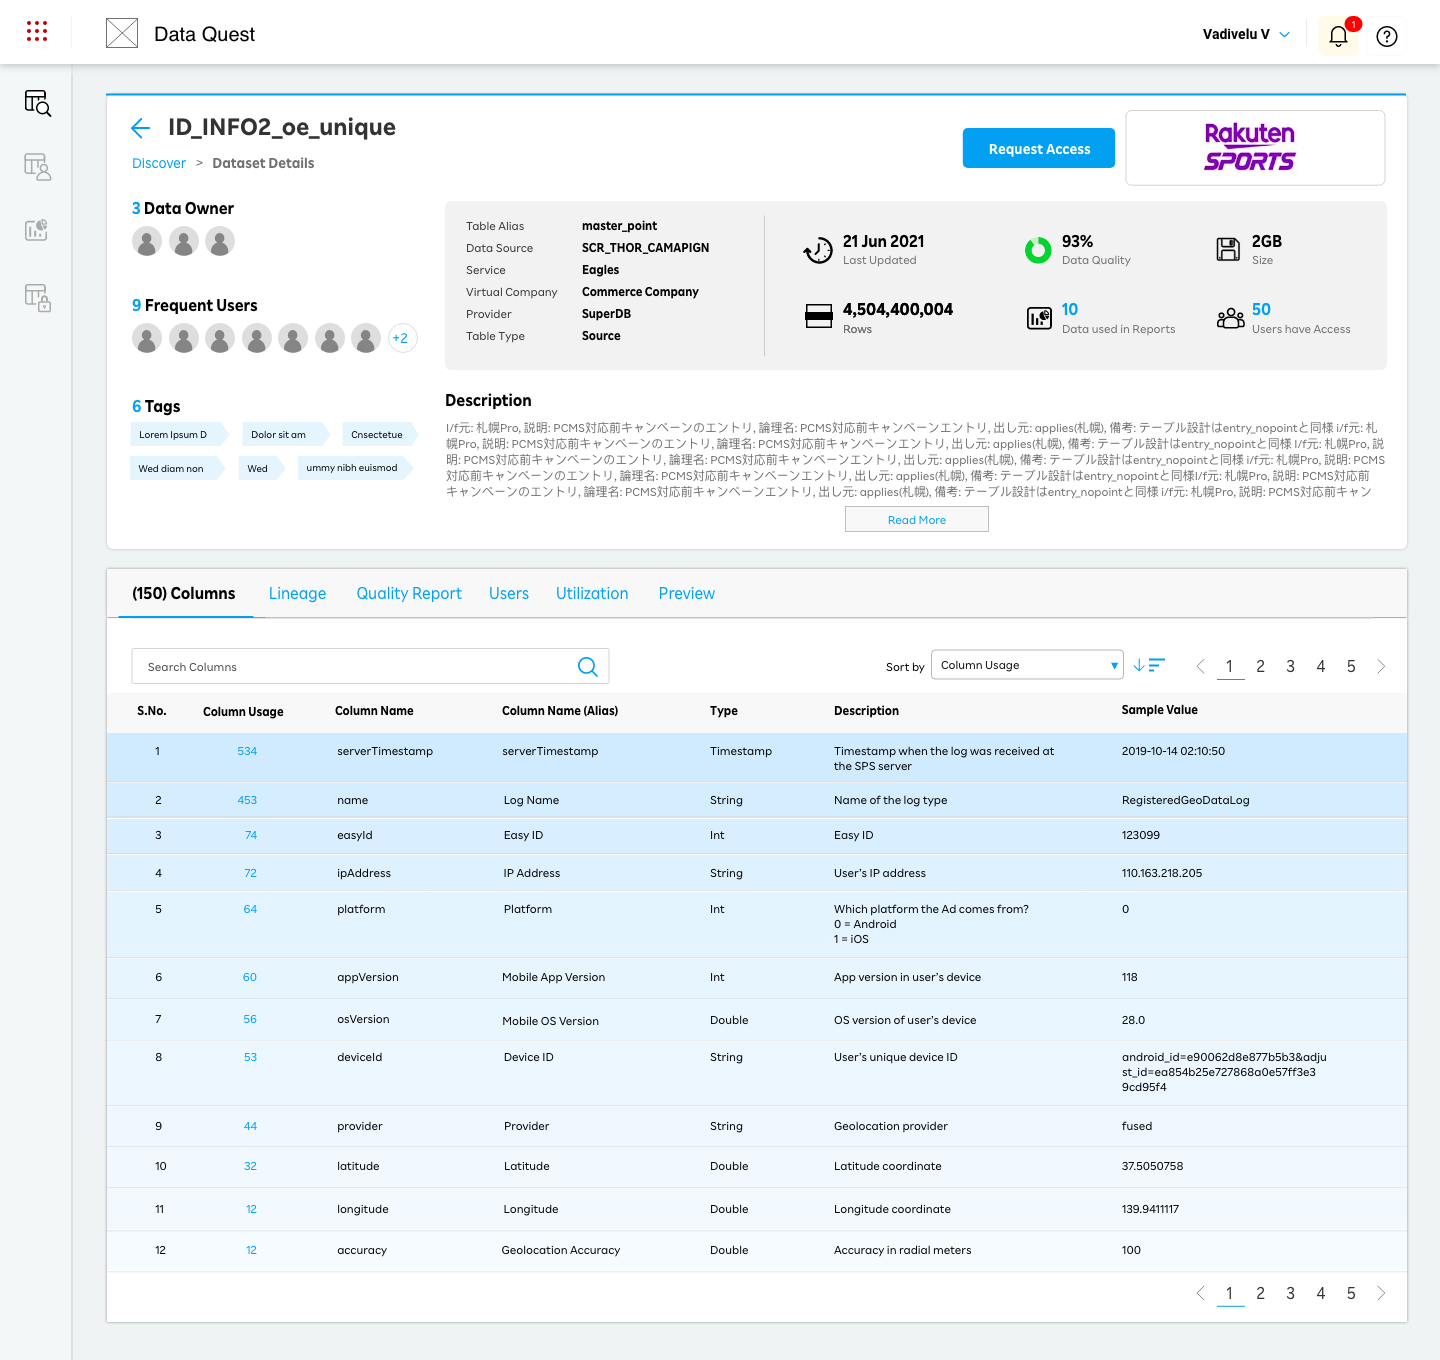1440x1360 pixels.
Task: Select the dataset search sidebar icon
Action: tap(37, 103)
